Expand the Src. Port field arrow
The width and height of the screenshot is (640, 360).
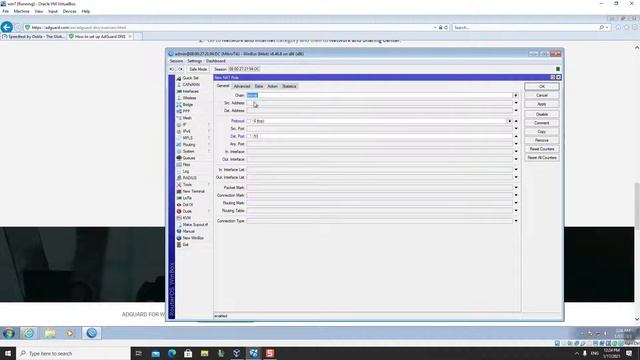click(x=516, y=129)
